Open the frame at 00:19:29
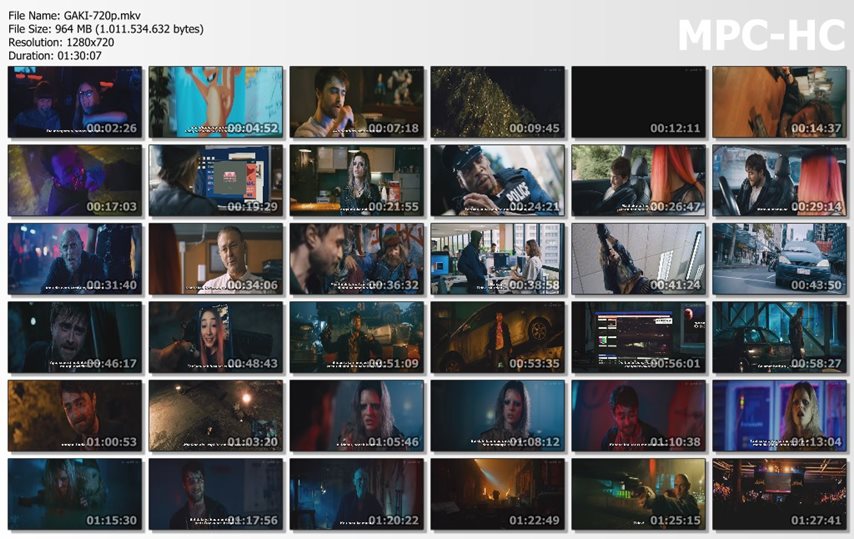This screenshot has height=539, width=854. coord(216,180)
